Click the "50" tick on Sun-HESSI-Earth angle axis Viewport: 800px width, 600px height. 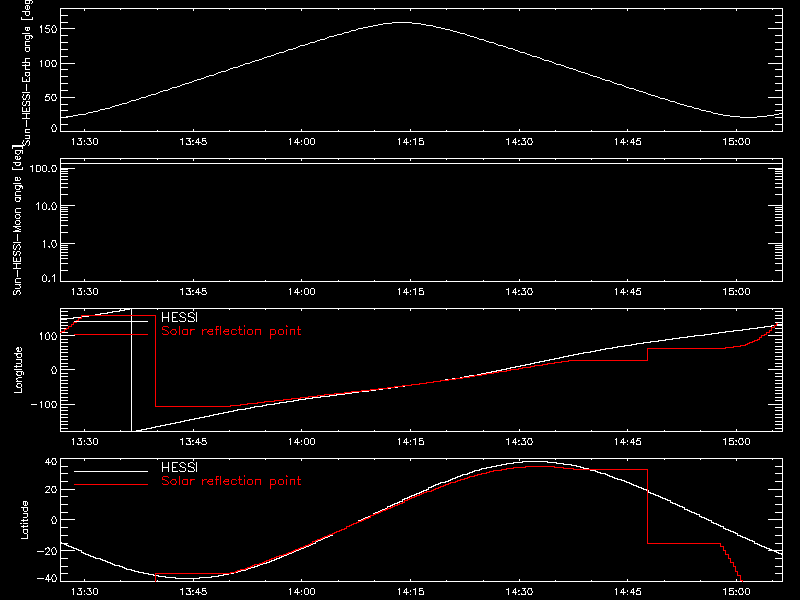tap(51, 97)
